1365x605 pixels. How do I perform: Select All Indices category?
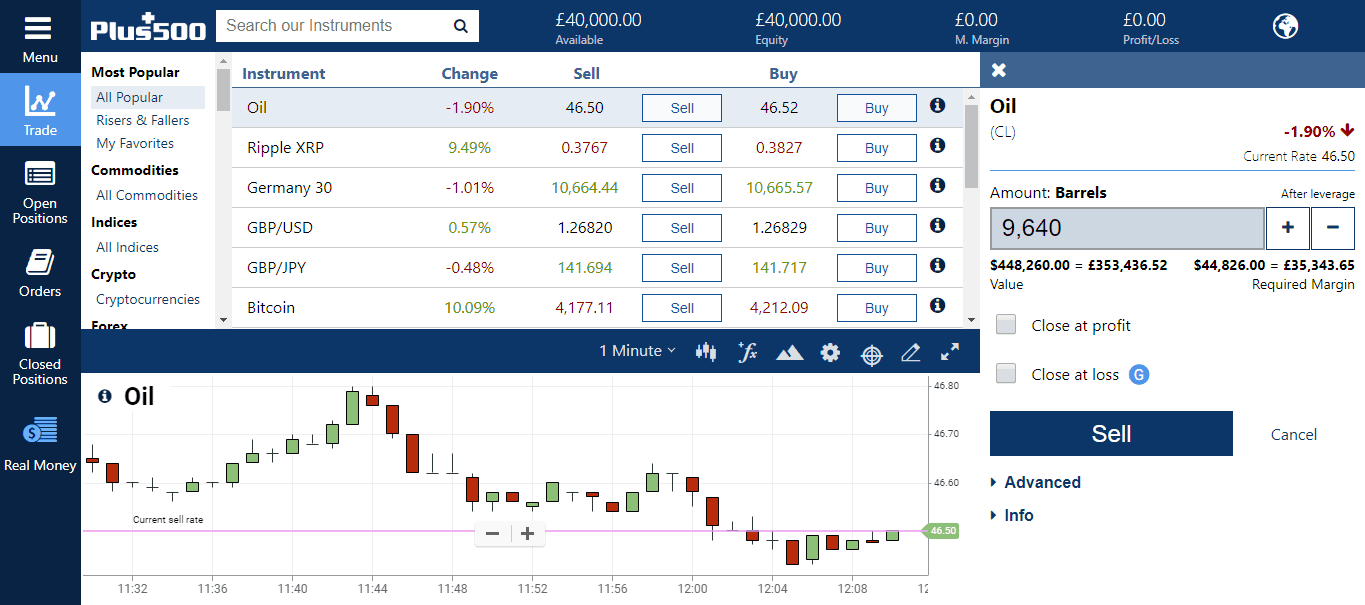tap(127, 247)
